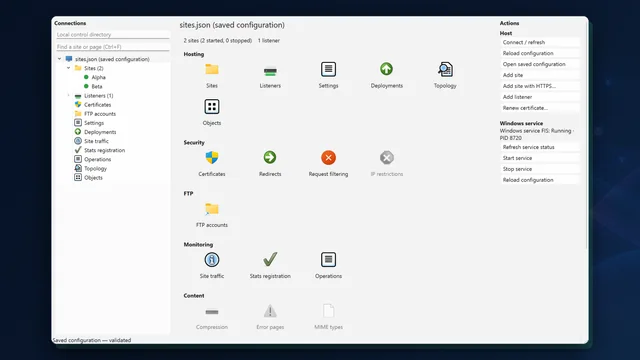Screen dimensions: 640x360
Task: Click Reload configuration under Host
Action: [540, 53]
